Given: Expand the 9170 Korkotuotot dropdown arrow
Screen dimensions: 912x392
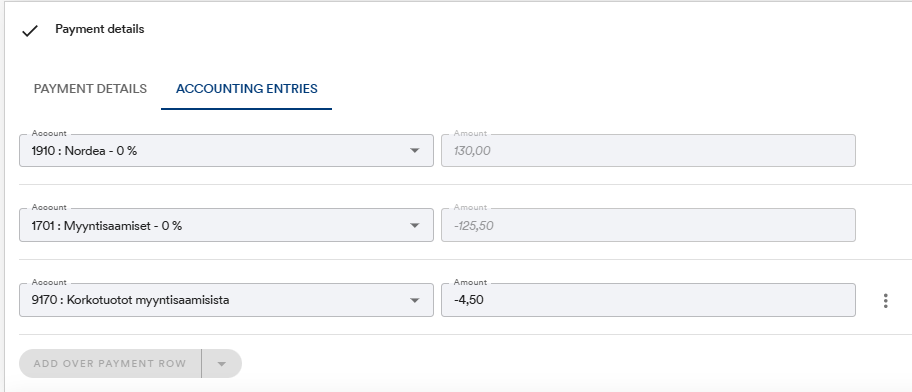Looking at the screenshot, I should click(x=414, y=301).
